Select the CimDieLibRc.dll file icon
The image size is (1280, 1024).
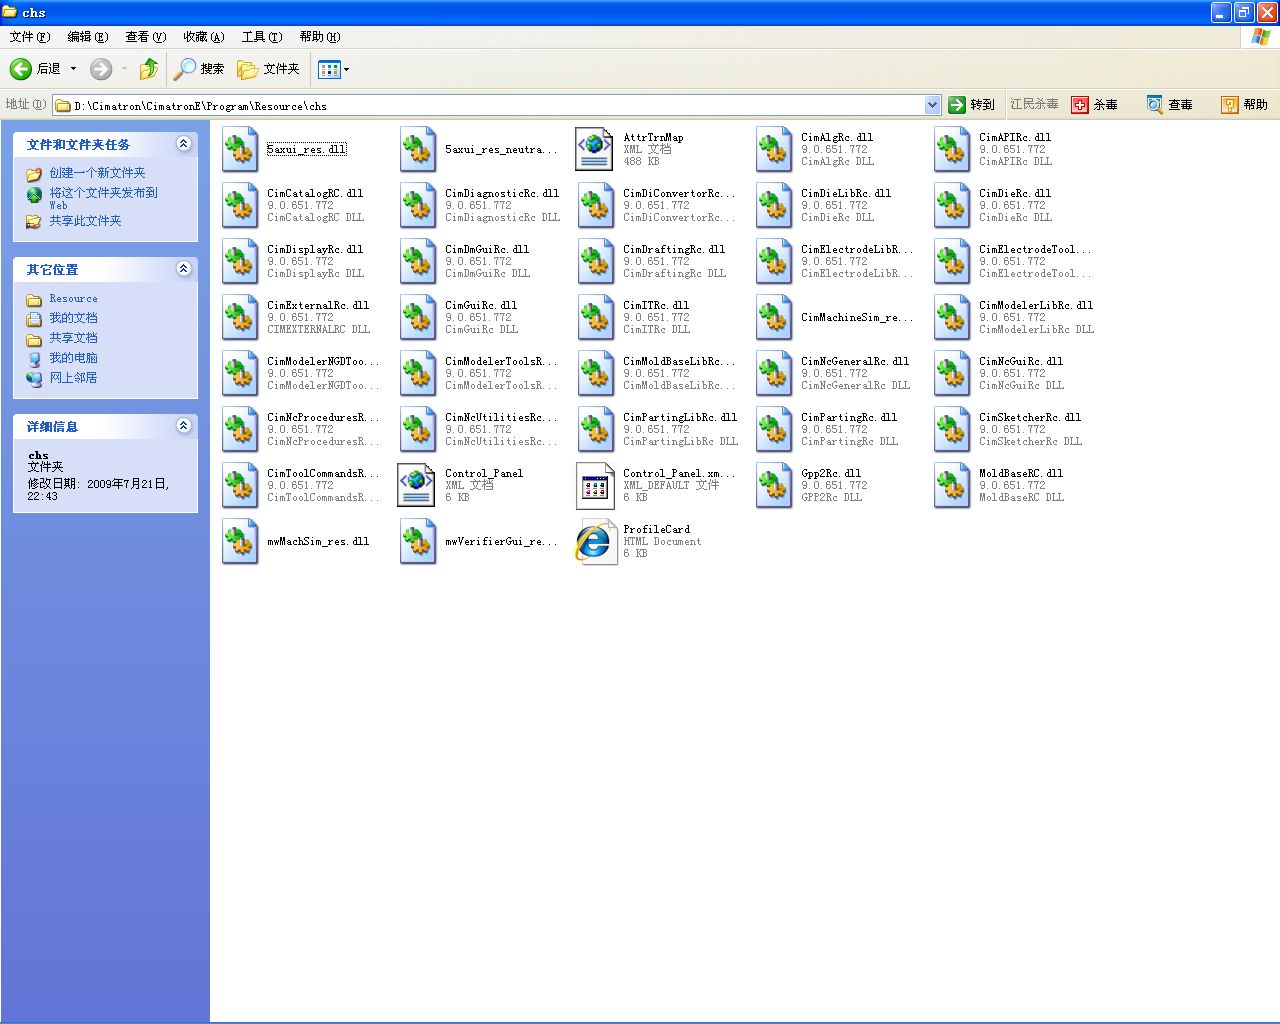pyautogui.click(x=774, y=206)
